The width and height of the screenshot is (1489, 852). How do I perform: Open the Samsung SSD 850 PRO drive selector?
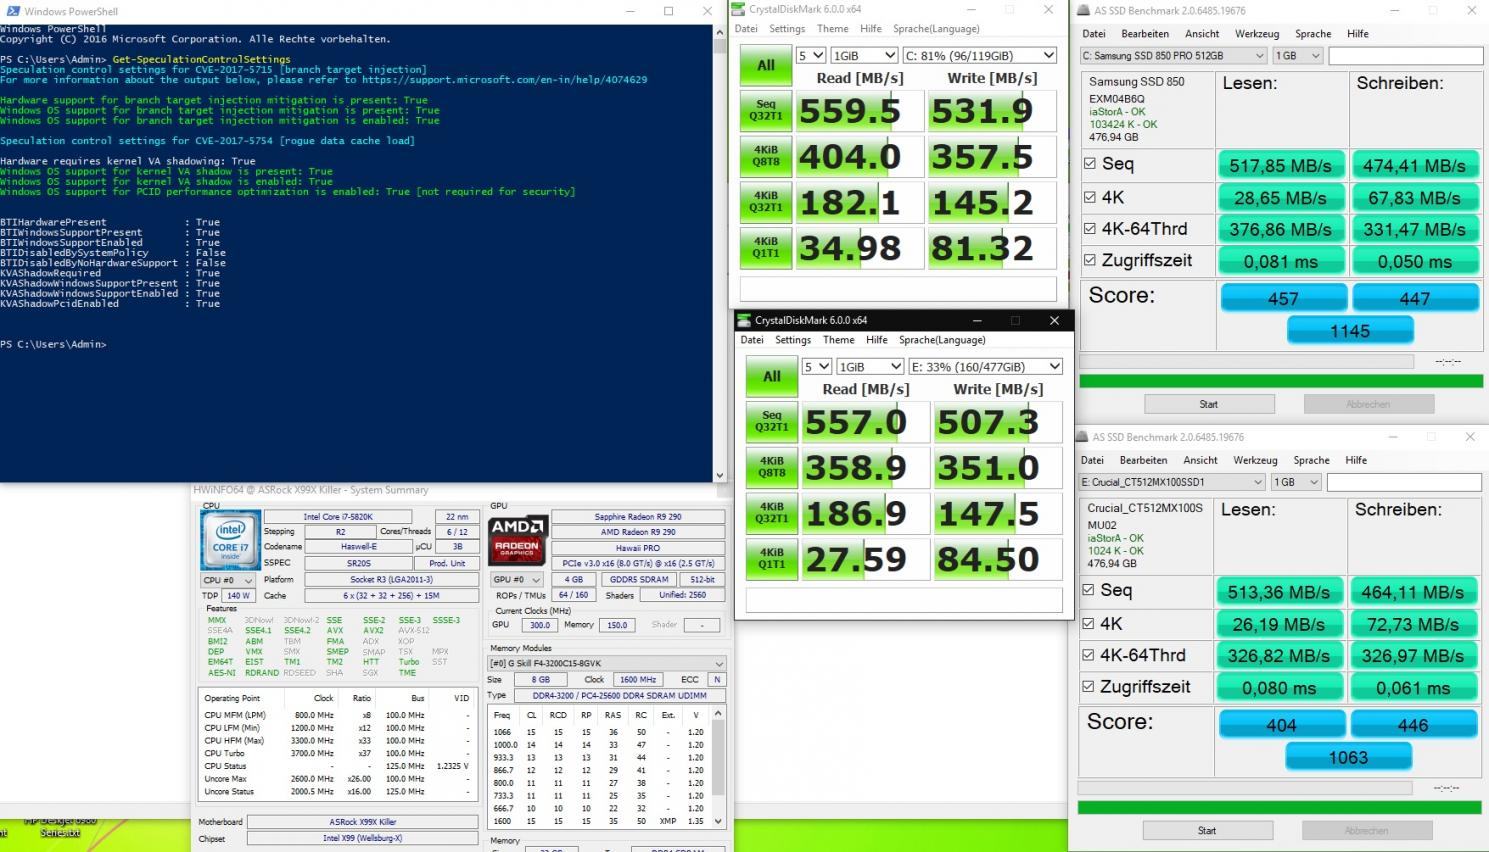pyautogui.click(x=1172, y=56)
